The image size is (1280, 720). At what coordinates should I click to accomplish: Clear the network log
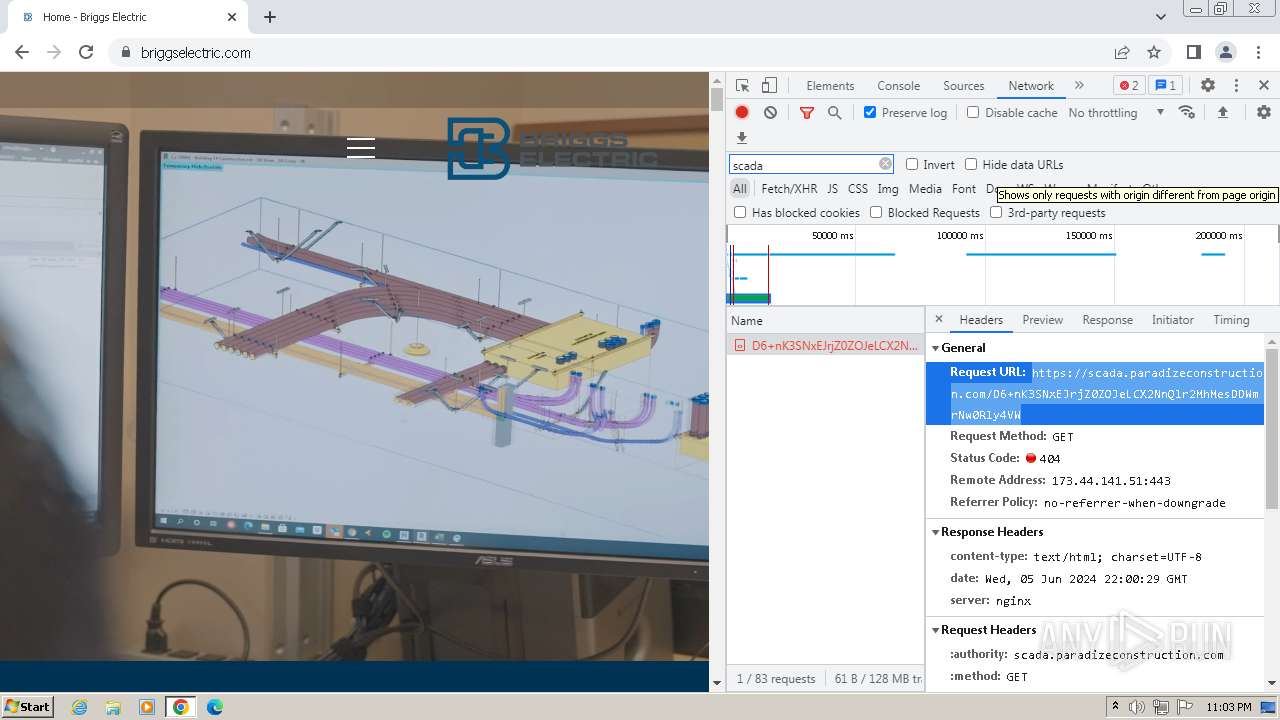tap(770, 113)
